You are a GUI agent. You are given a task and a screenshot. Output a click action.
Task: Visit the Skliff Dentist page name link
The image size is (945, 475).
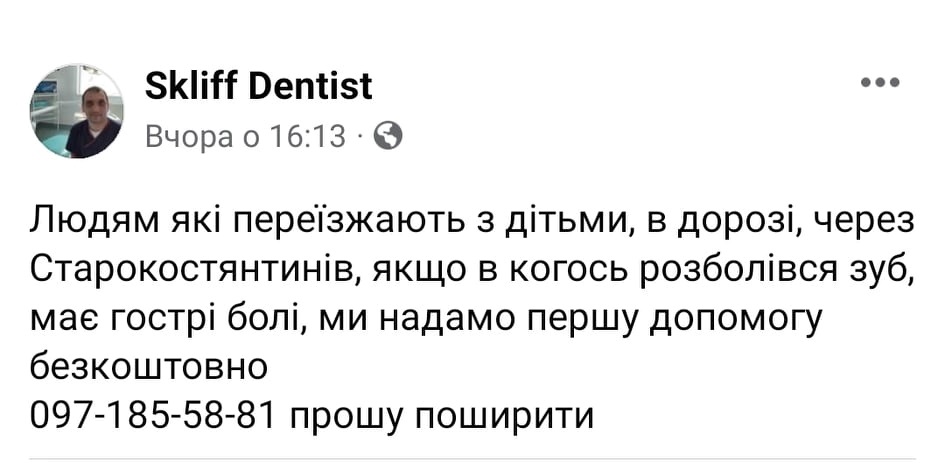point(259,86)
